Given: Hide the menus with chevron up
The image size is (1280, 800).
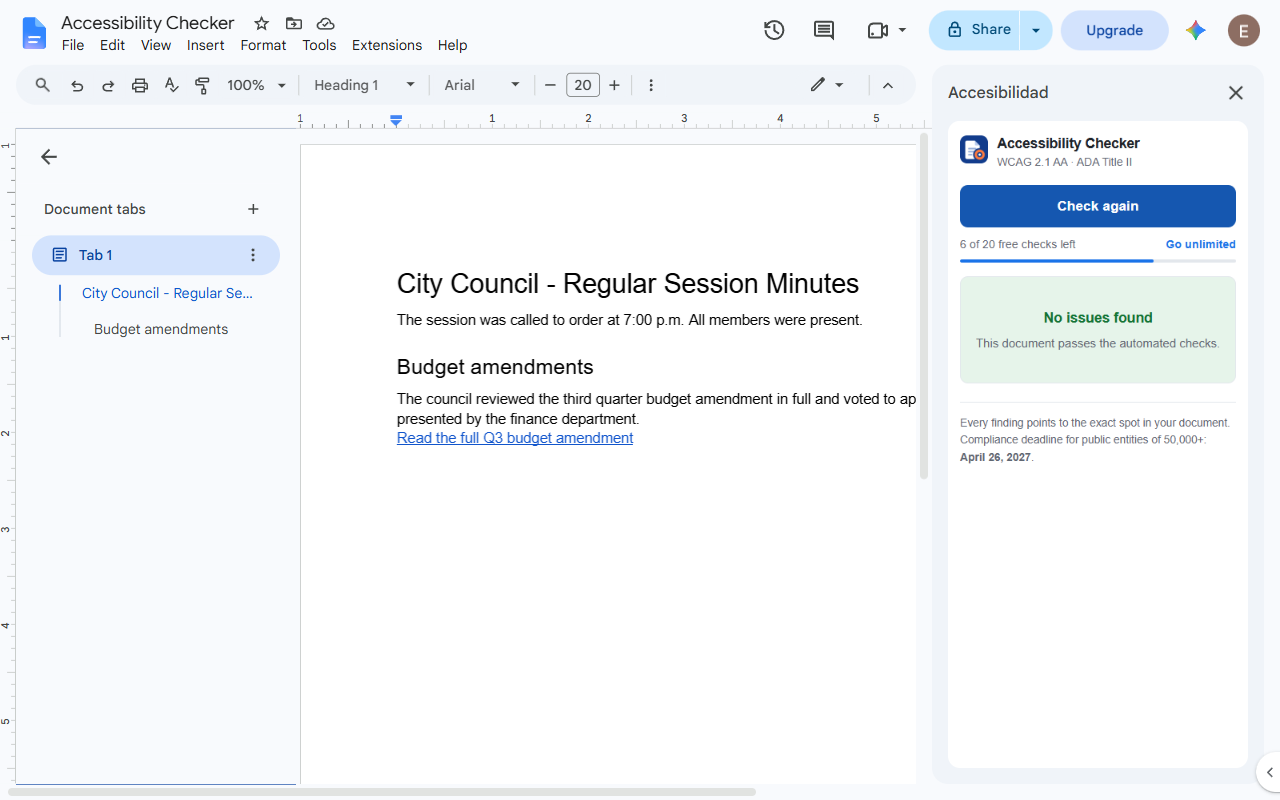Looking at the screenshot, I should click(888, 85).
